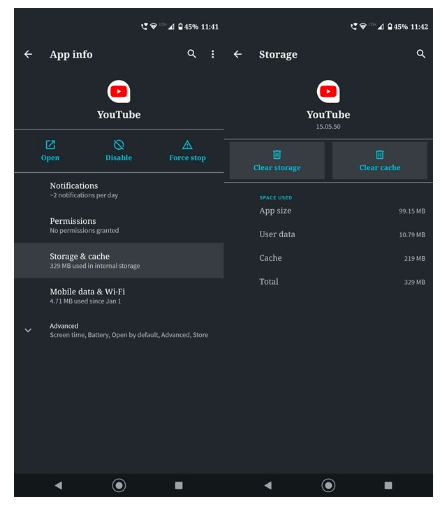This screenshot has width=445, height=508.
Task: Tap '4.71 MB used since Jan 1' text
Action: (85, 301)
